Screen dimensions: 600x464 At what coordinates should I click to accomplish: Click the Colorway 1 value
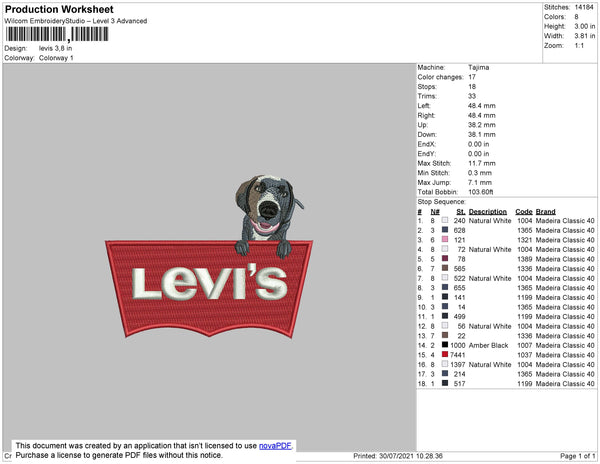56,58
